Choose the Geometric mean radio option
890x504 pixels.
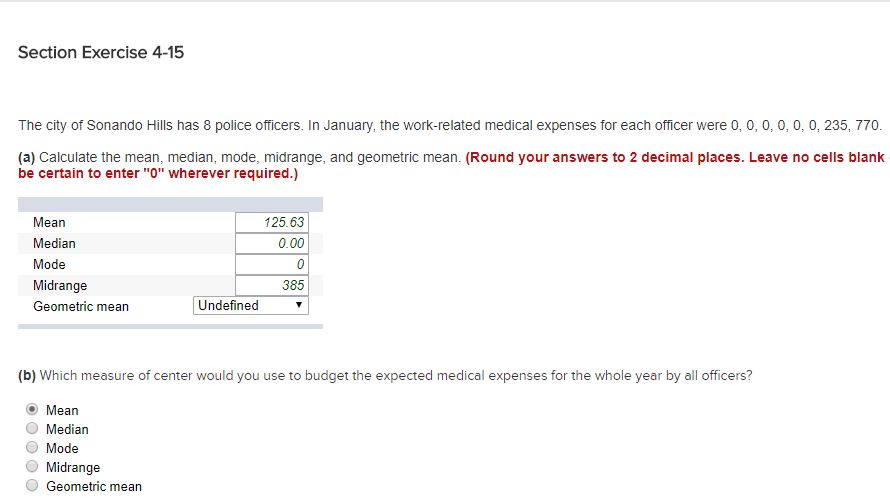click(x=32, y=485)
